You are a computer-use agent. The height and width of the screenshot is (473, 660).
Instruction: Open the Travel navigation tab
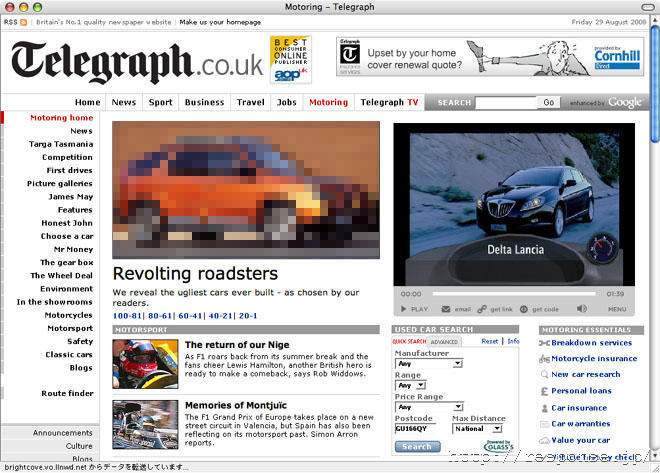[250, 102]
